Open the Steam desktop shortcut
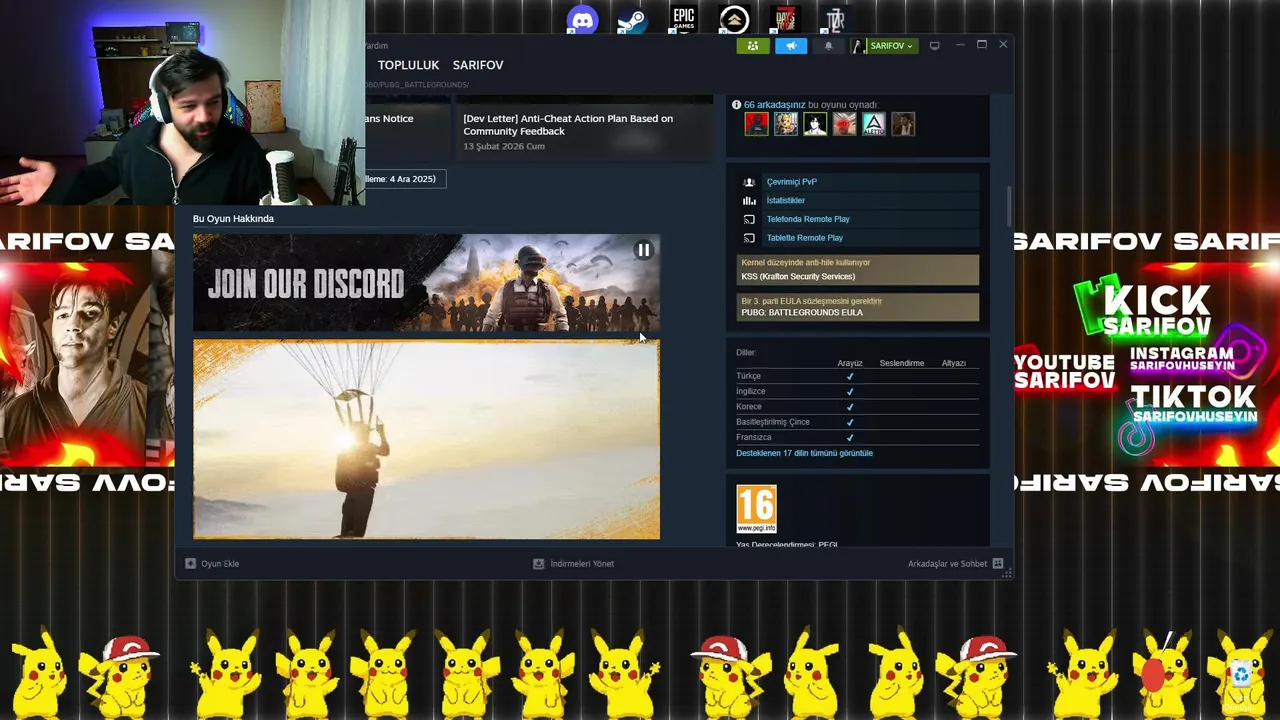1280x720 pixels. point(631,20)
